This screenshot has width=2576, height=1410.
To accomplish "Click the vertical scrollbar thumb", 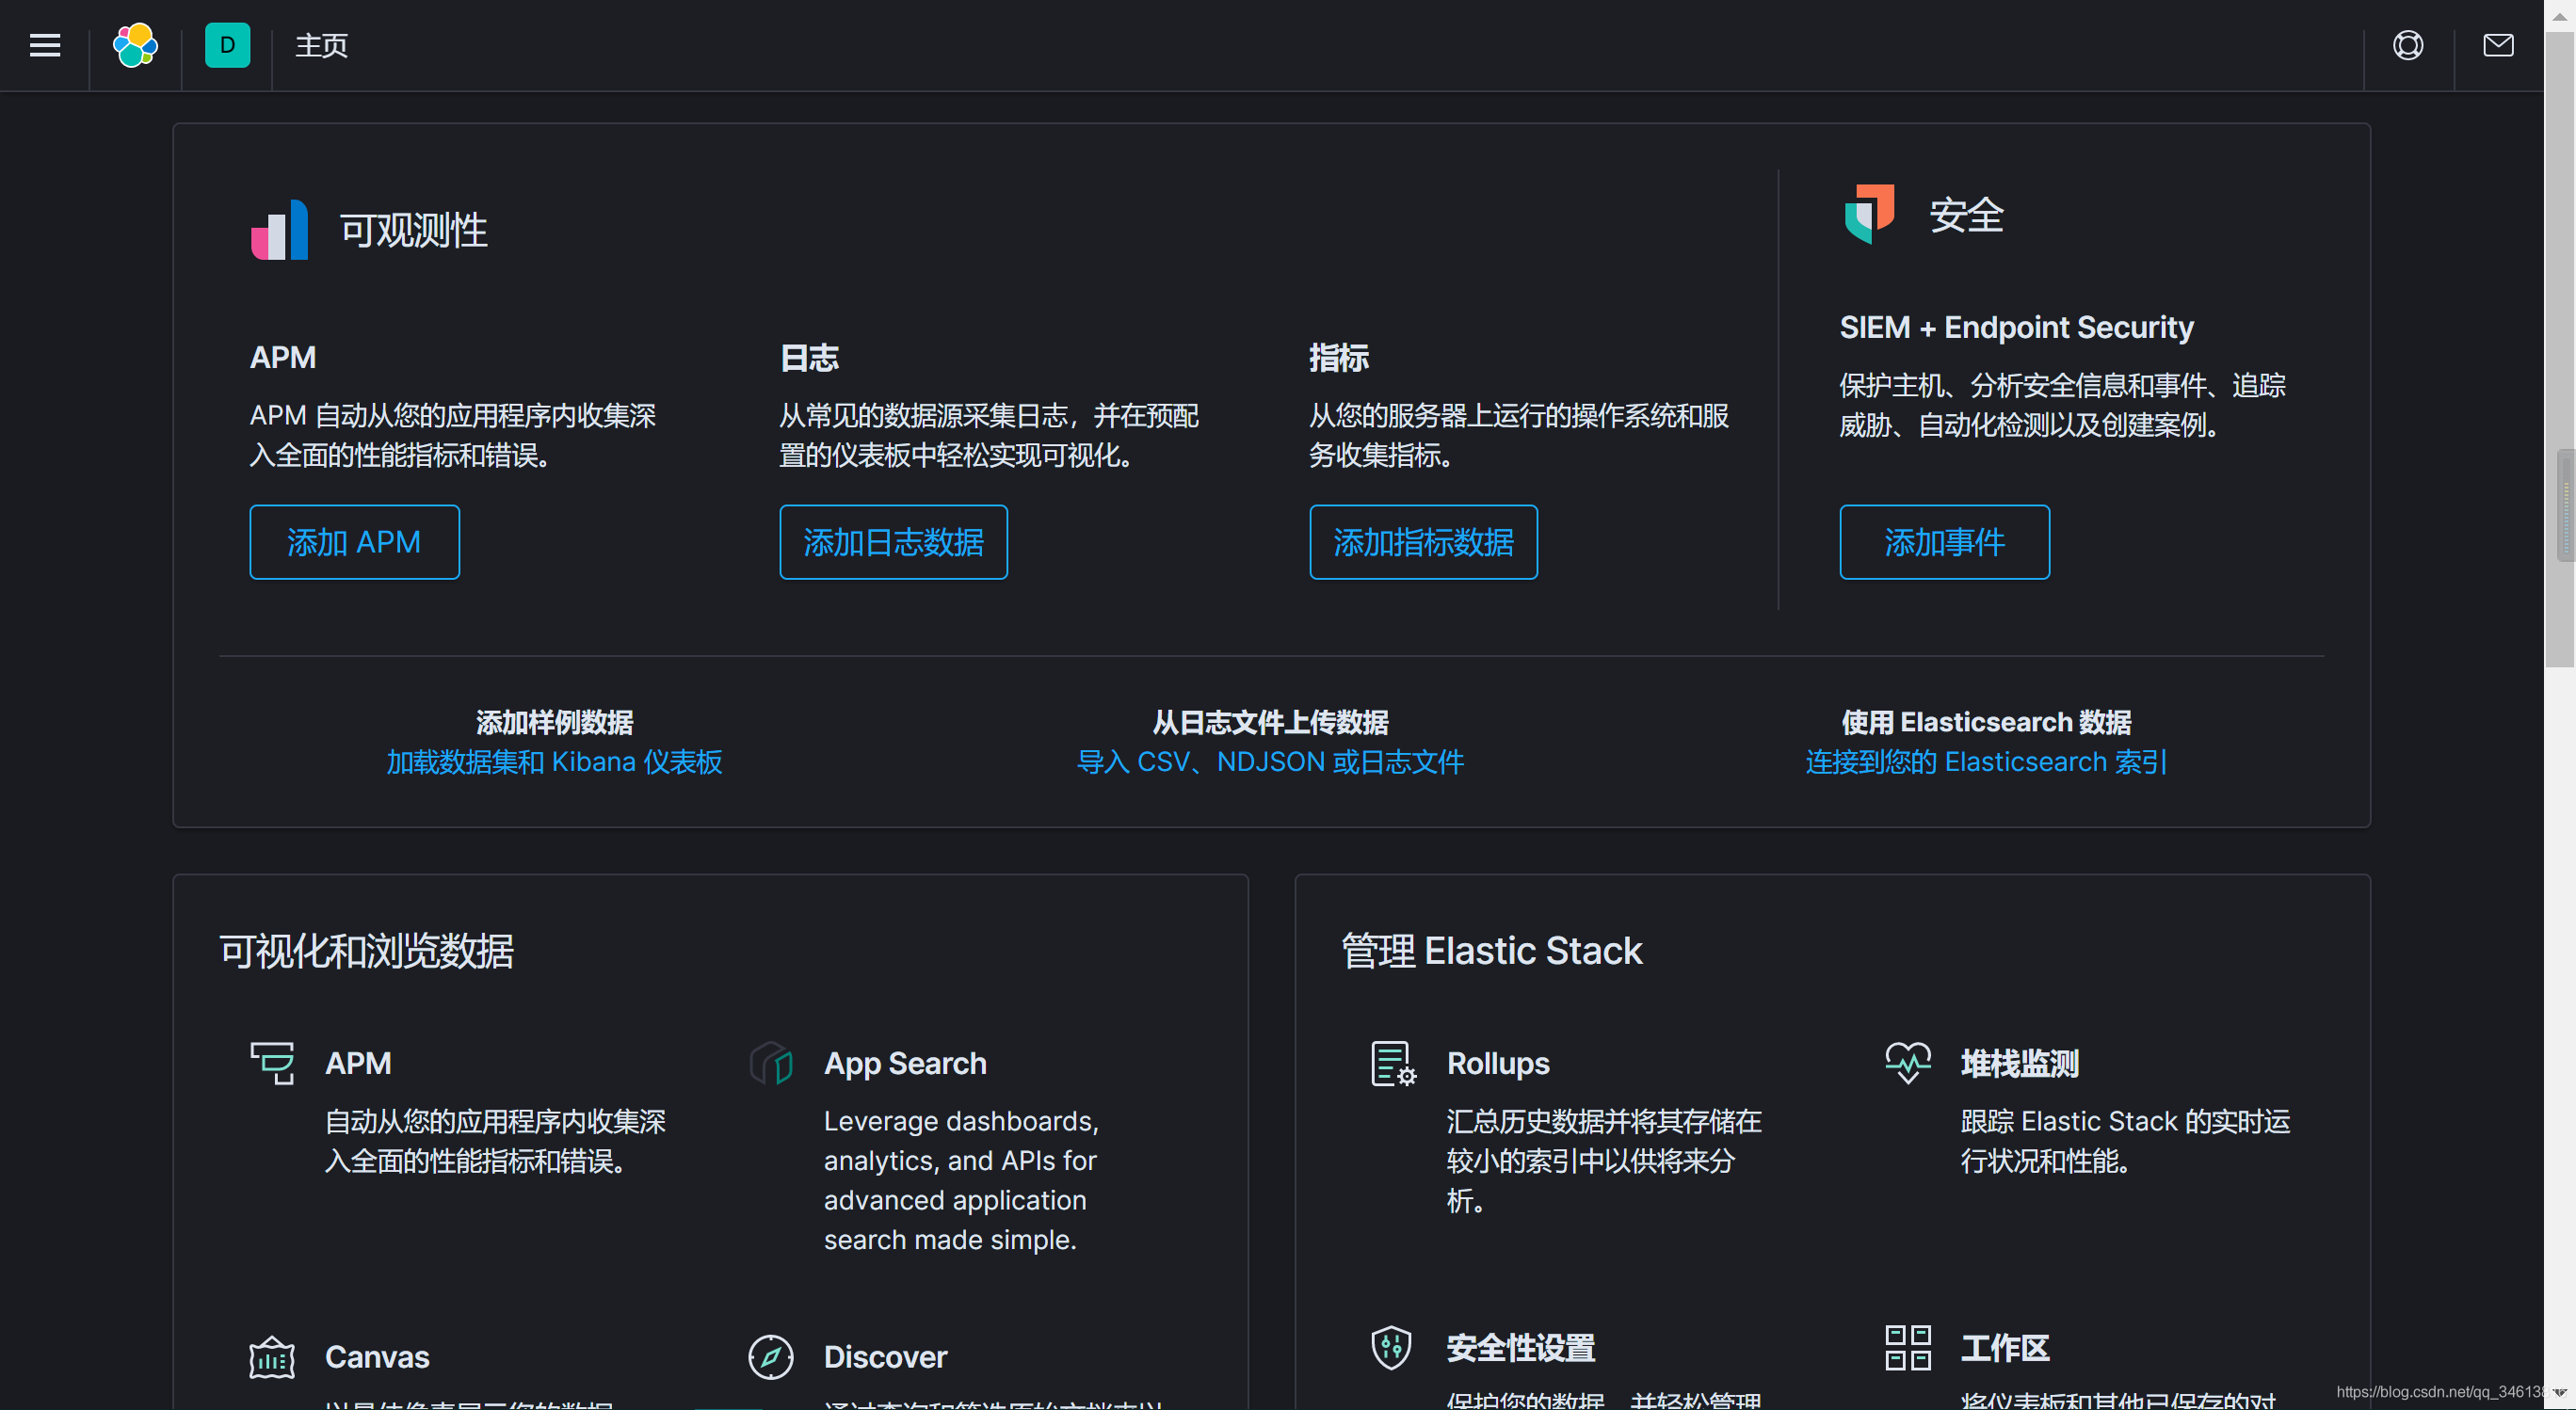I will [2560, 350].
